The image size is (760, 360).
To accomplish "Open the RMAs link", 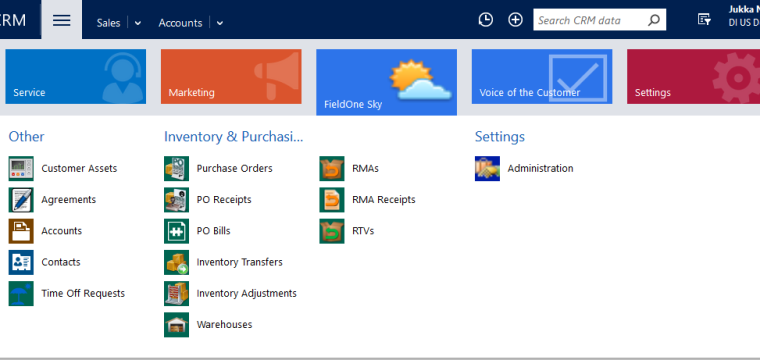I will [x=365, y=169].
